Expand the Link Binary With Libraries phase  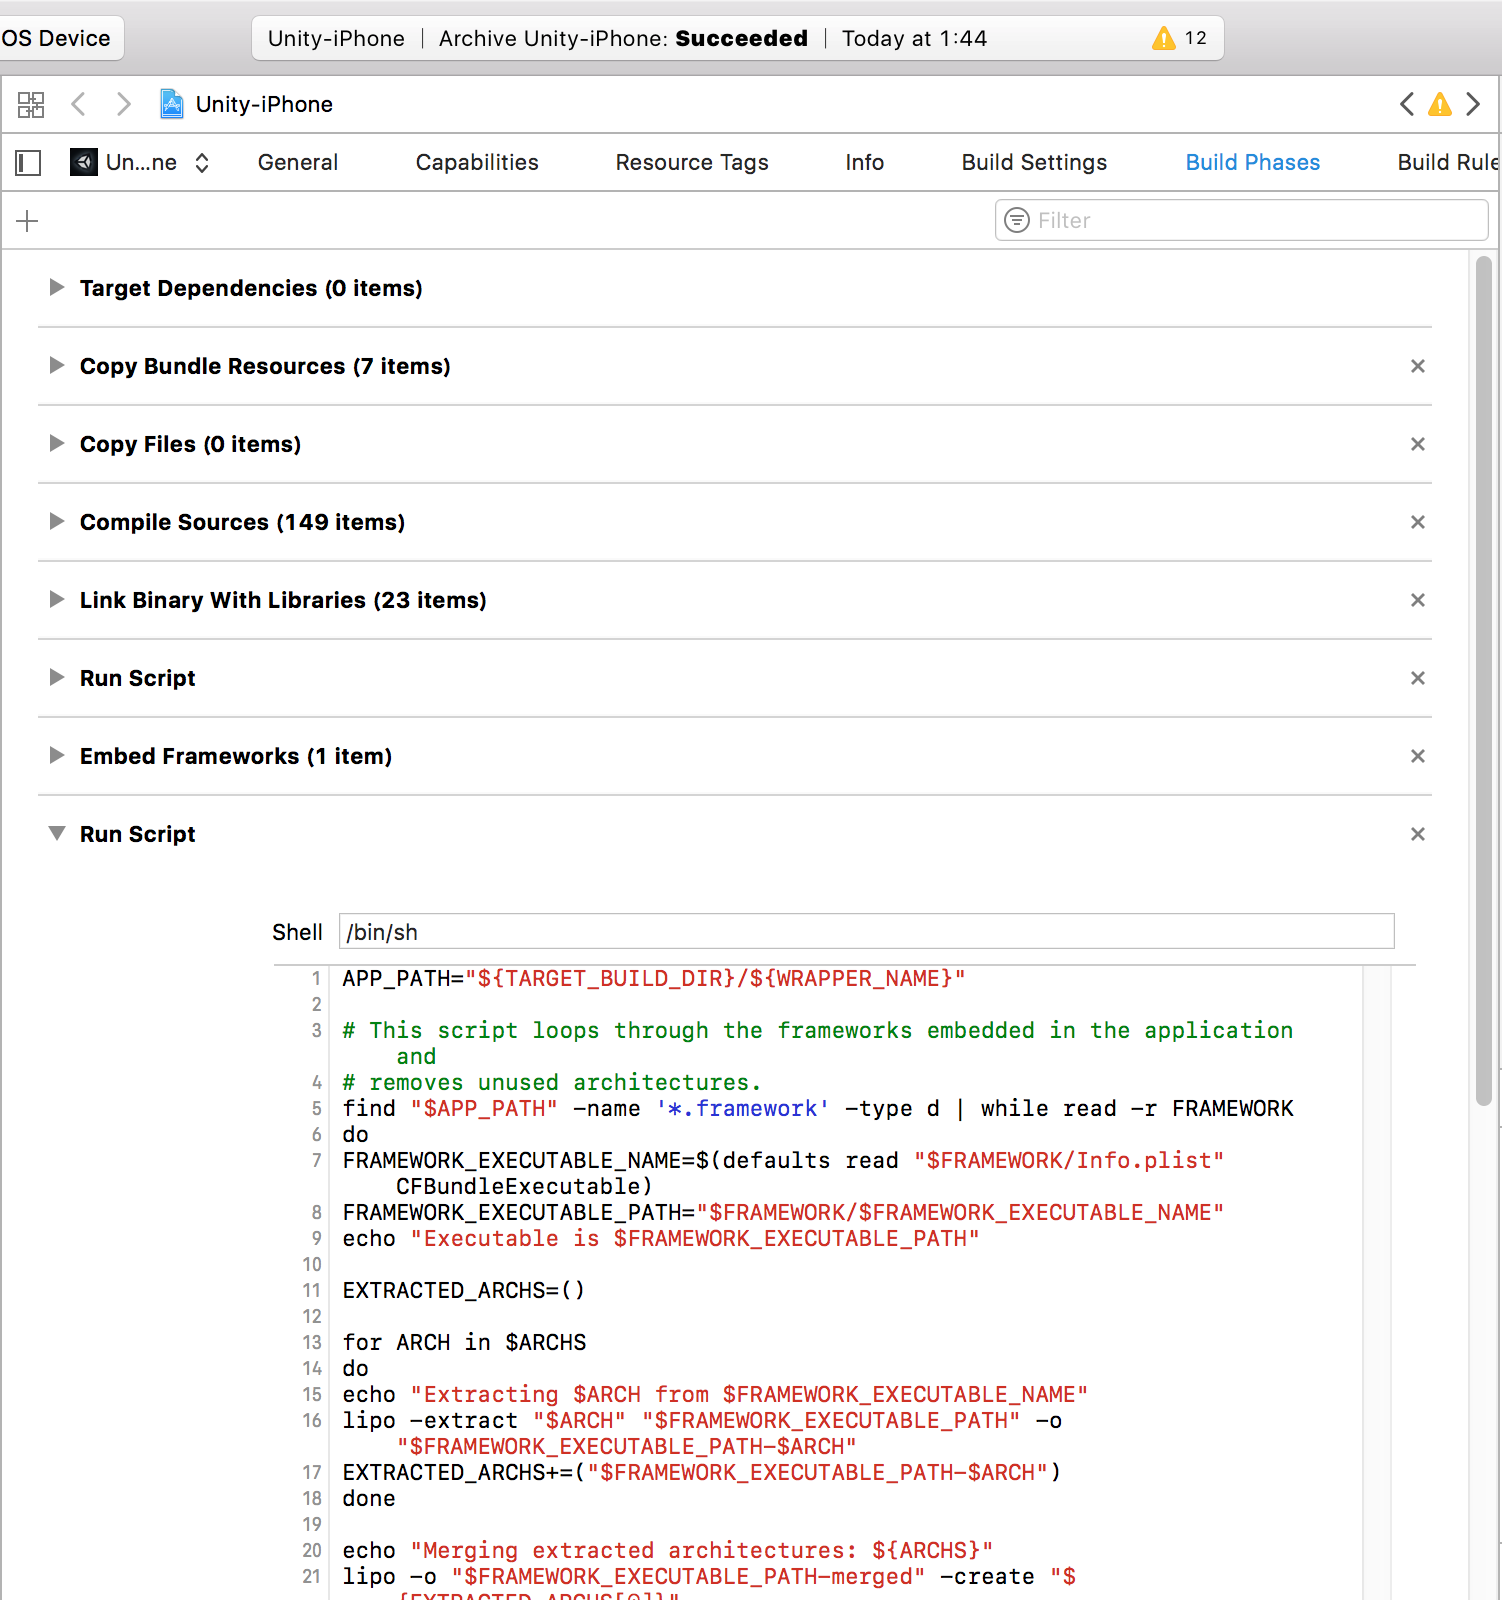(57, 600)
